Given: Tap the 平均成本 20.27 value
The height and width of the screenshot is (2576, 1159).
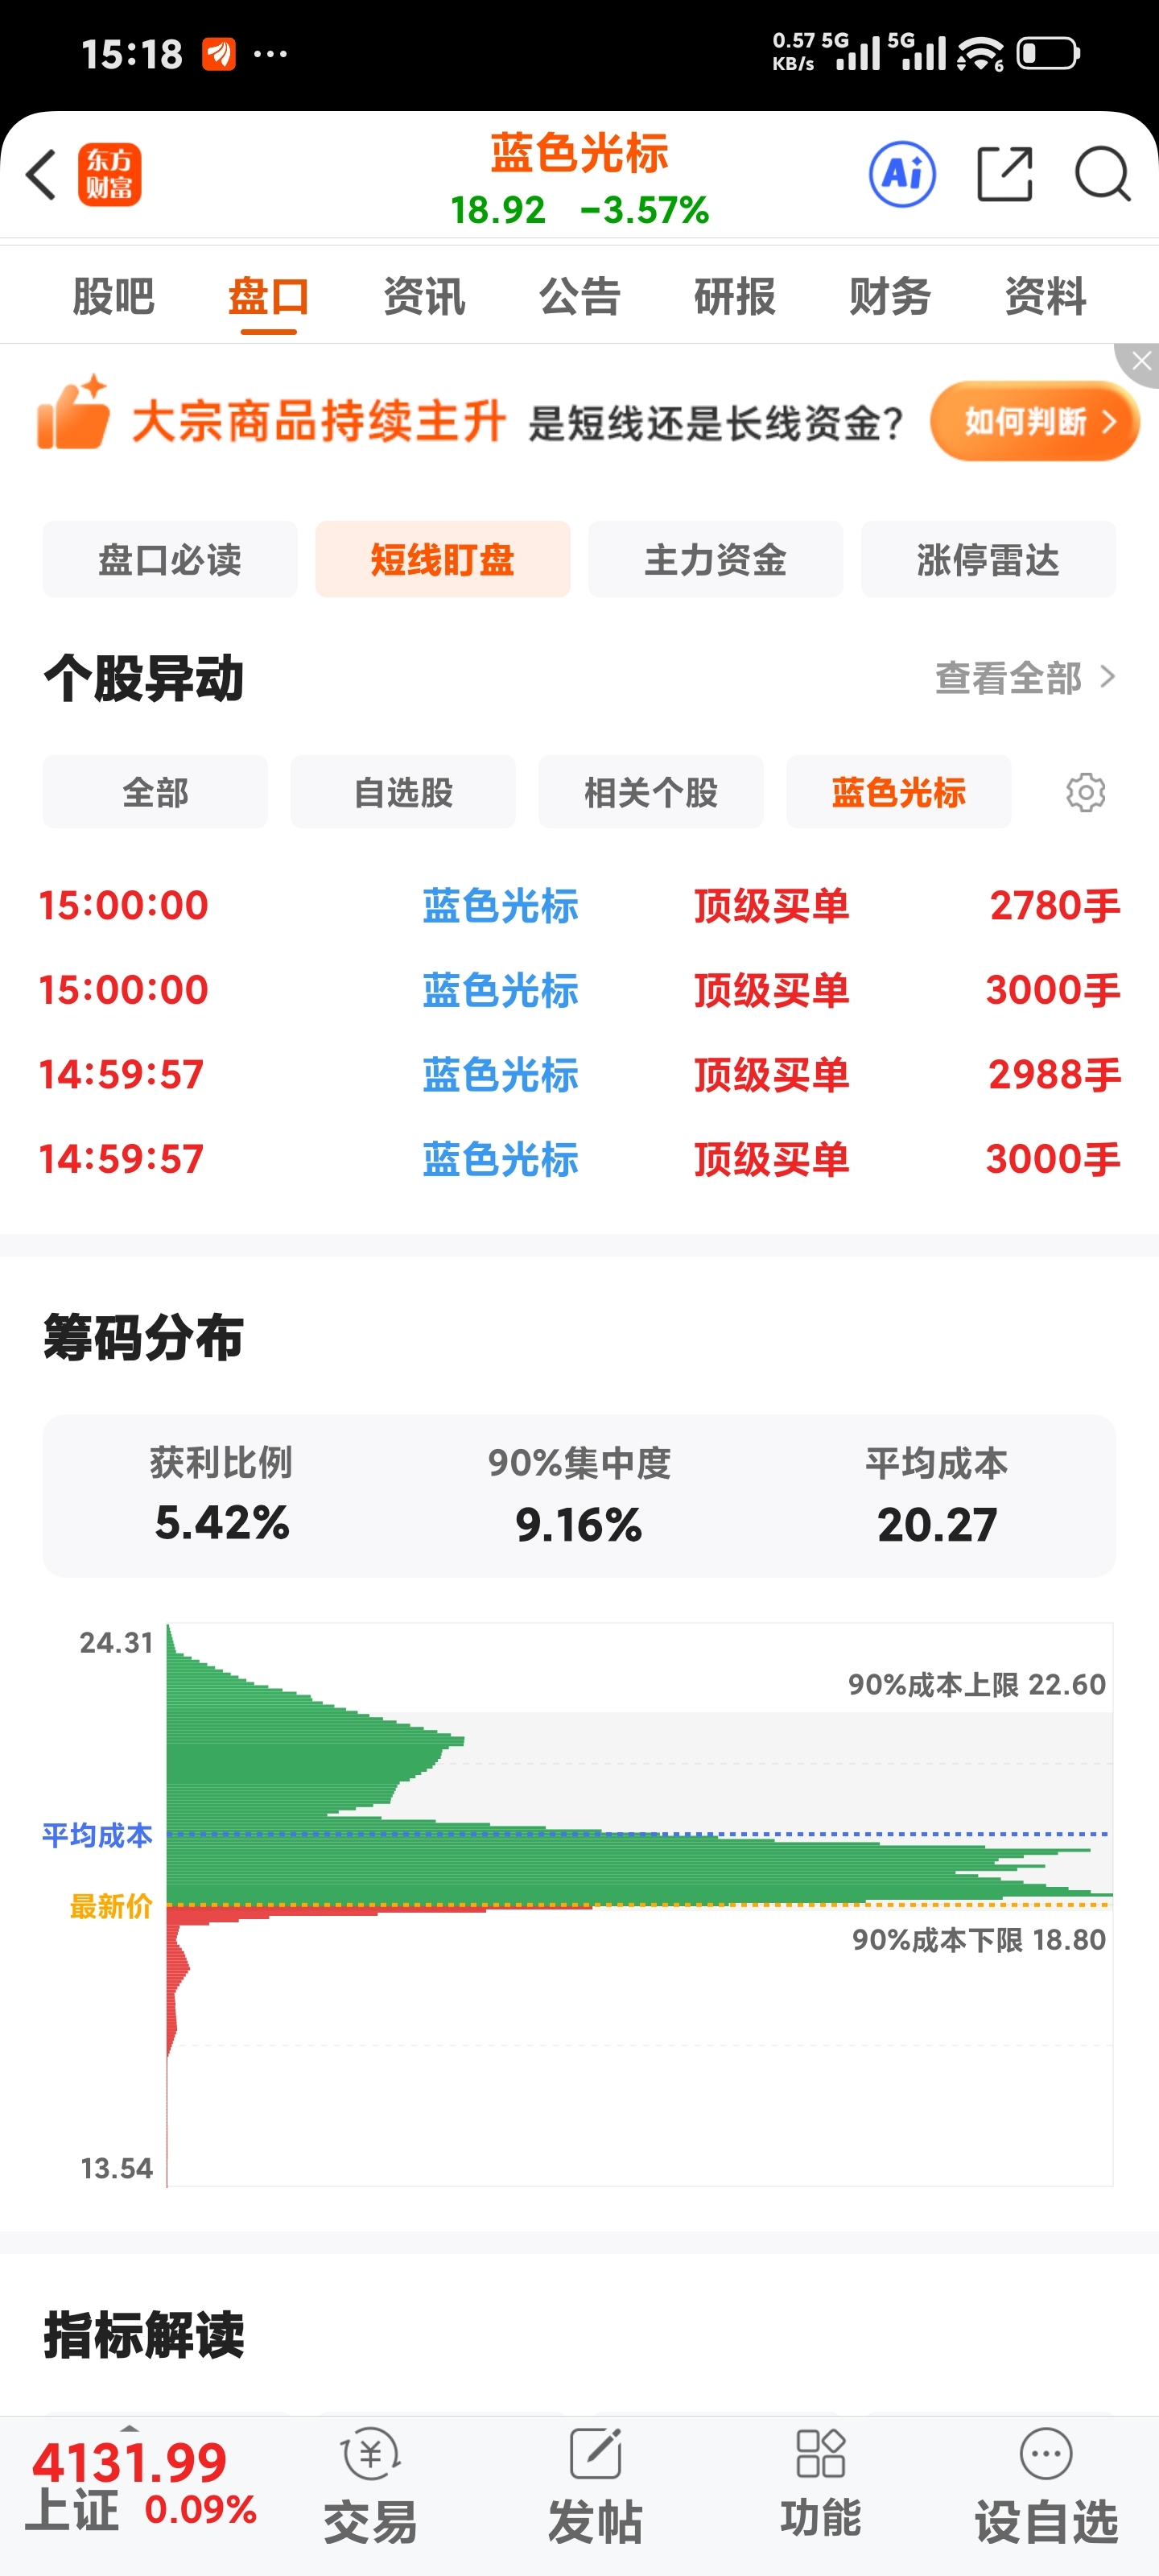Looking at the screenshot, I should 937,1525.
